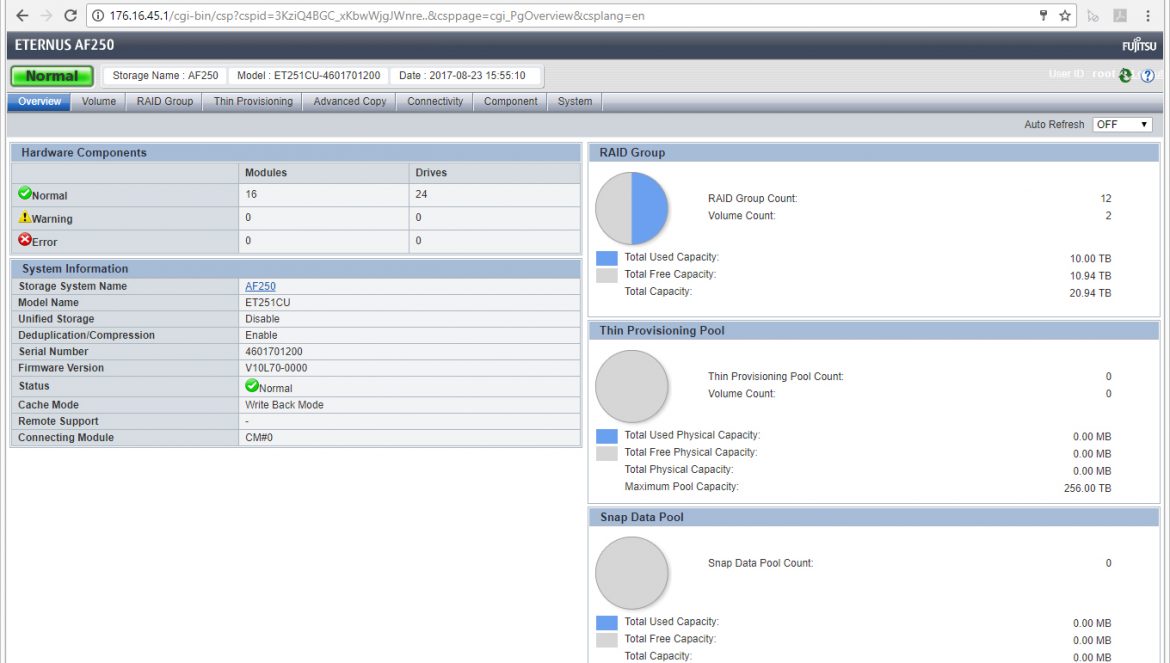Go to the Thin Provisioning tab
Viewport: 1170px width, 663px height.
[253, 101]
